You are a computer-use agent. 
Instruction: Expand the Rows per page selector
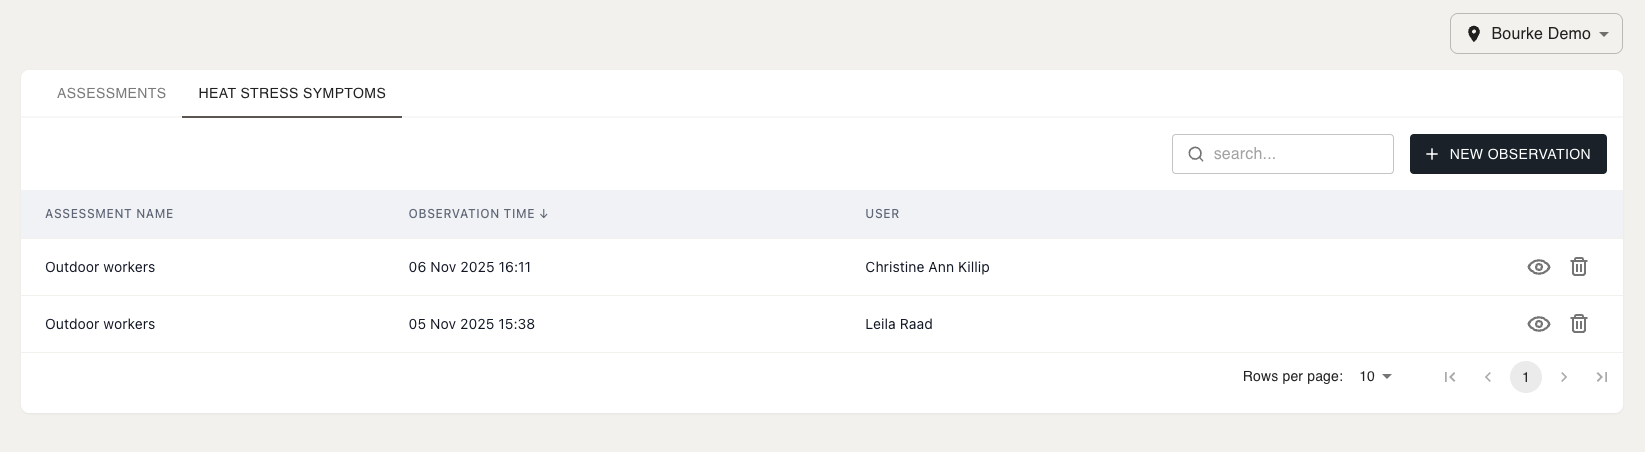coord(1376,377)
